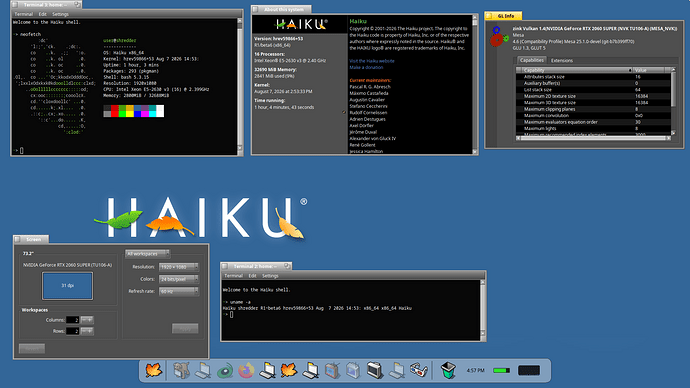690x388 pixels.
Task: Open the 3D glasses app in dock
Action: click(x=418, y=370)
